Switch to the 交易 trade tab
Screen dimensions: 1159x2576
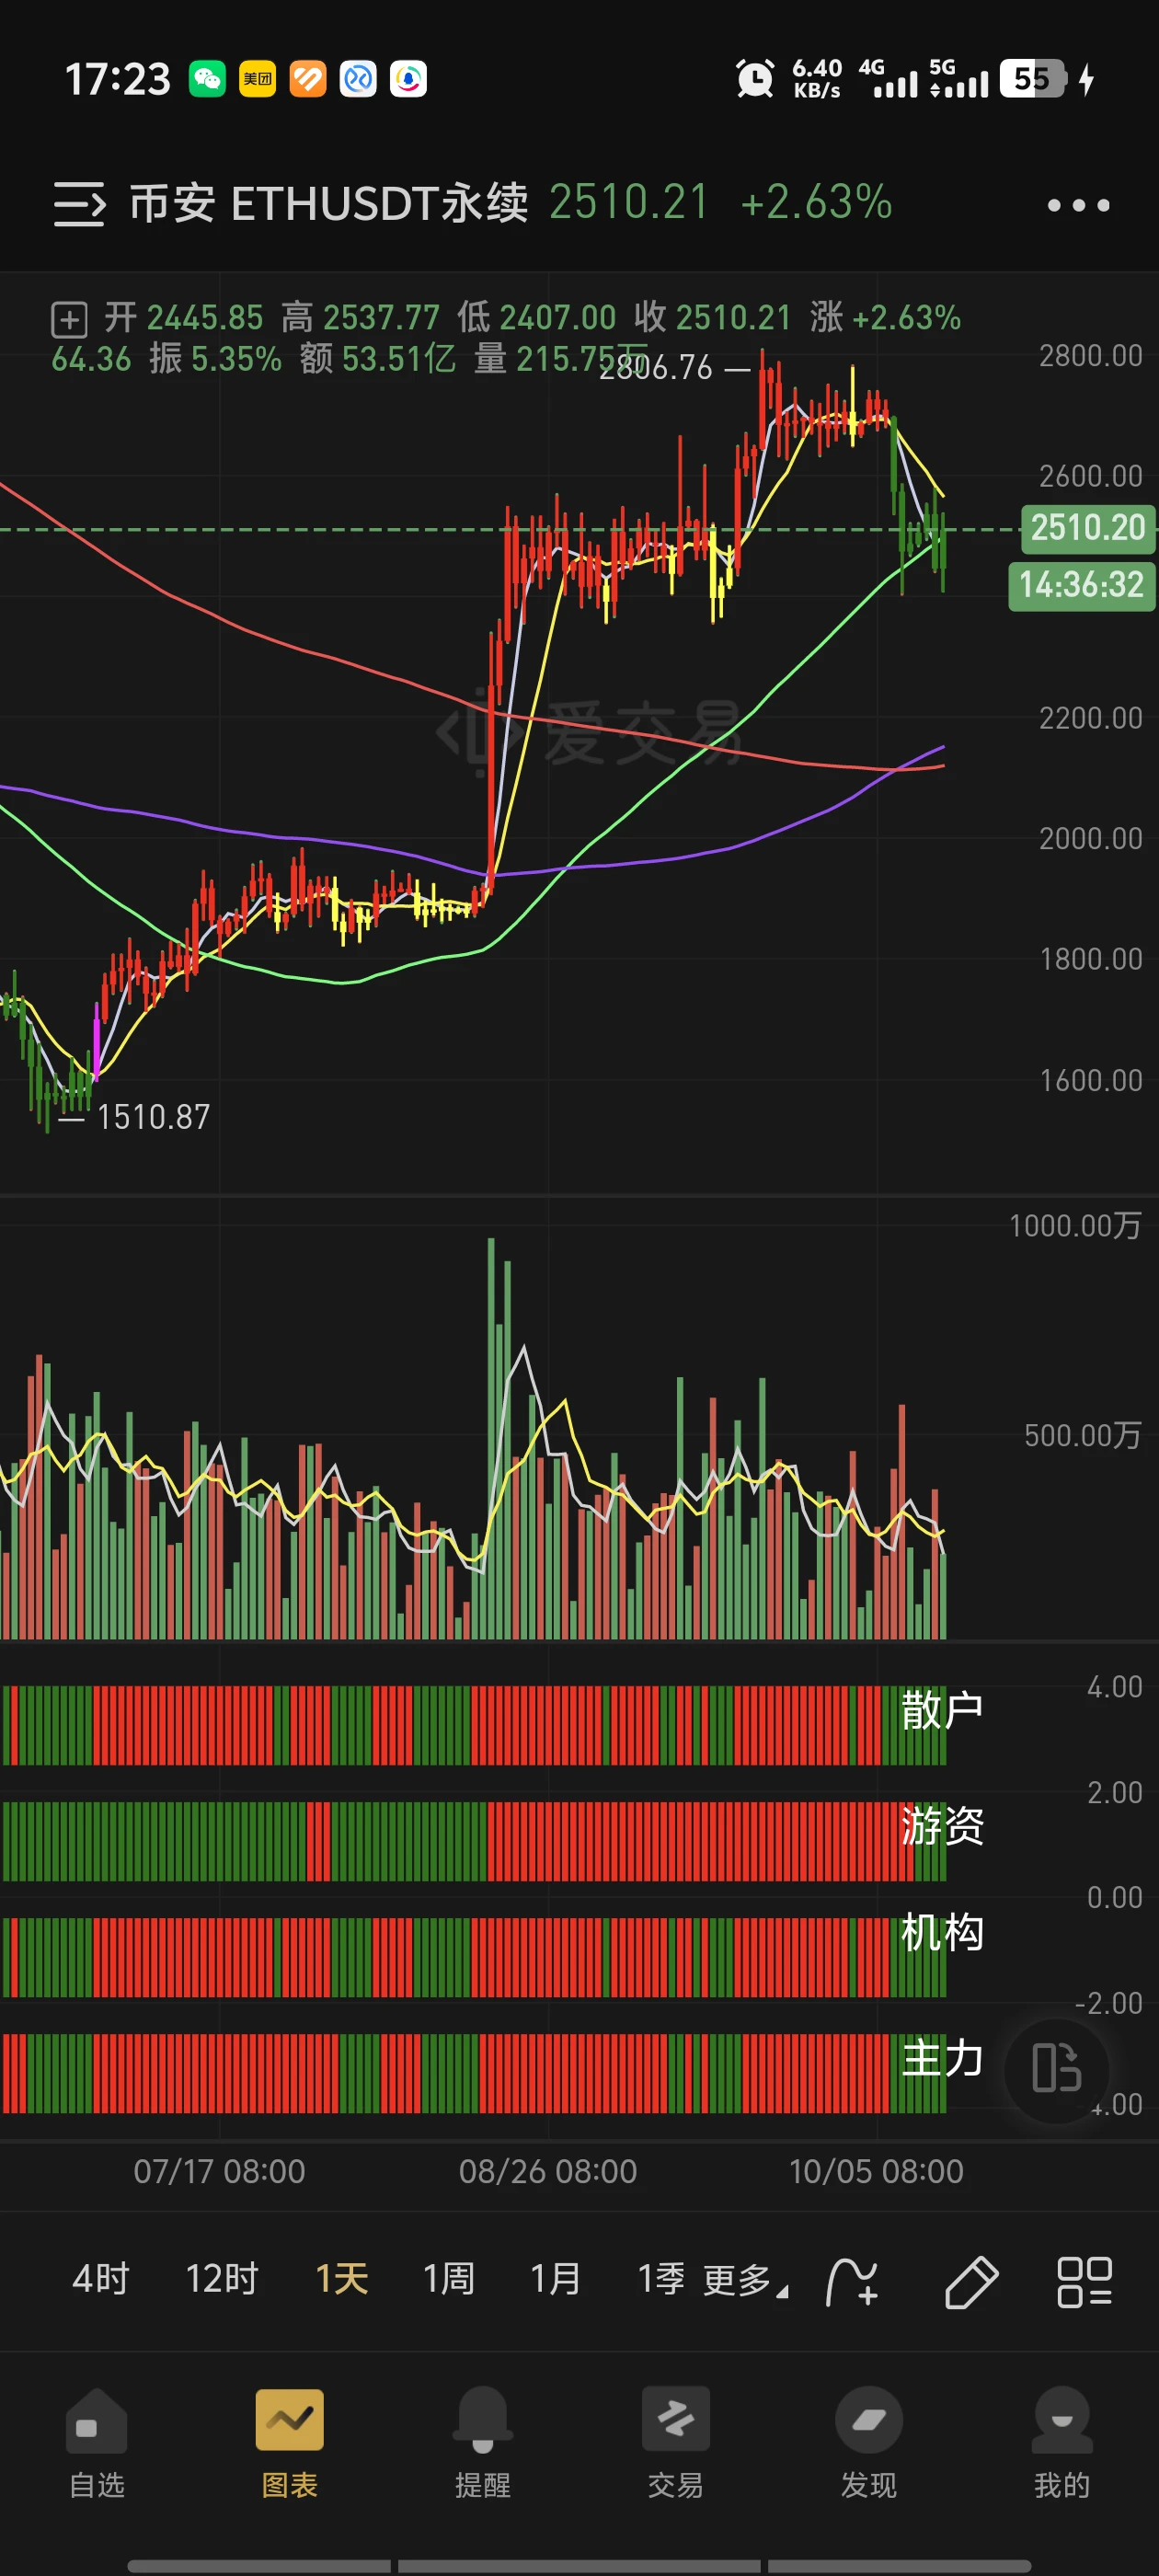coord(676,2443)
